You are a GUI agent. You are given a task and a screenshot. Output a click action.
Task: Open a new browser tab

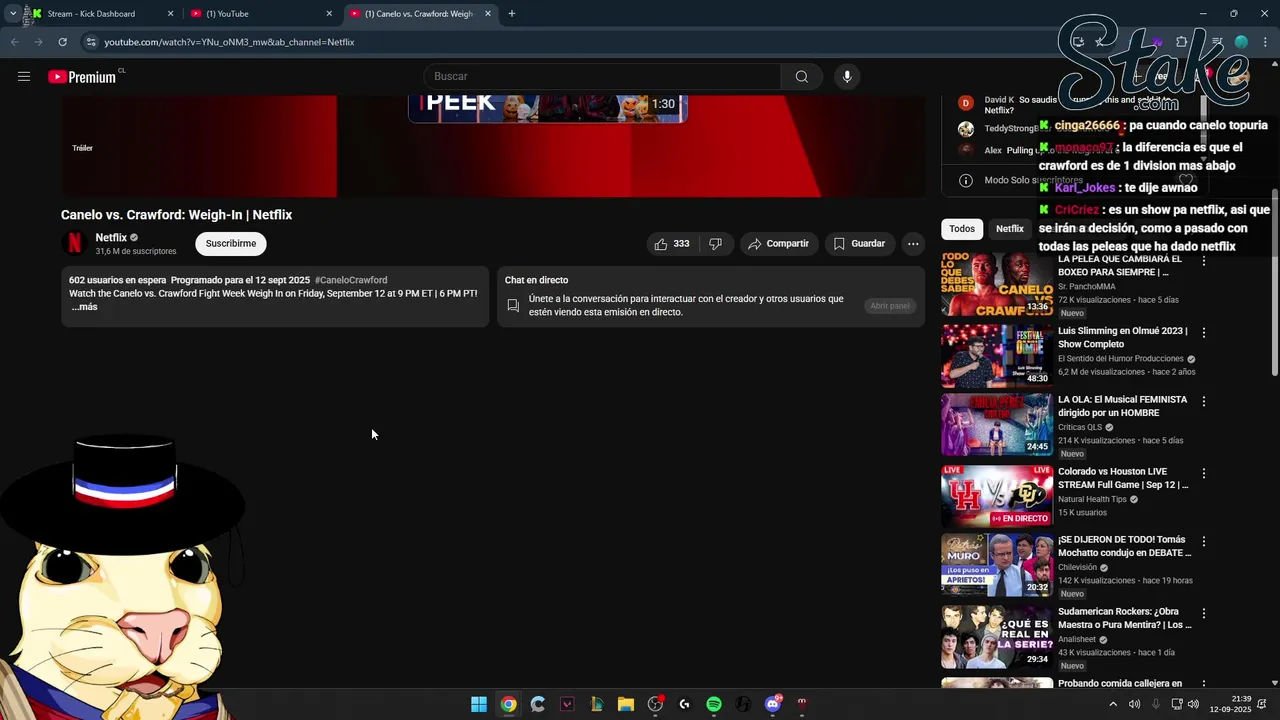[x=512, y=14]
